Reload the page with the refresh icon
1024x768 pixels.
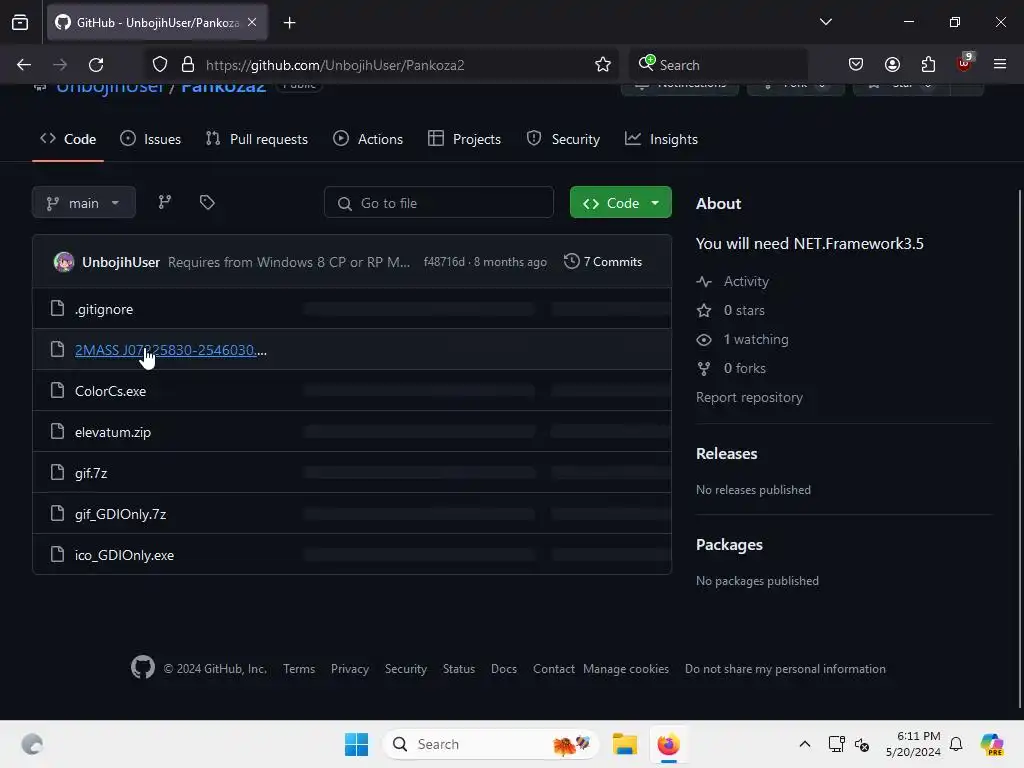[x=96, y=65]
